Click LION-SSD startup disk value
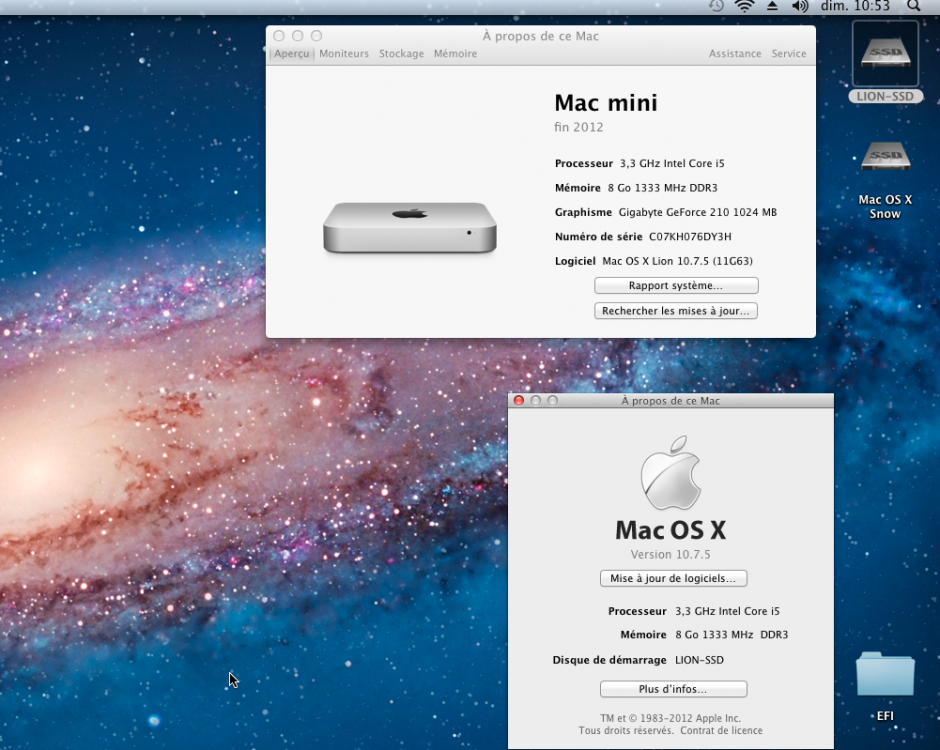 [699, 660]
